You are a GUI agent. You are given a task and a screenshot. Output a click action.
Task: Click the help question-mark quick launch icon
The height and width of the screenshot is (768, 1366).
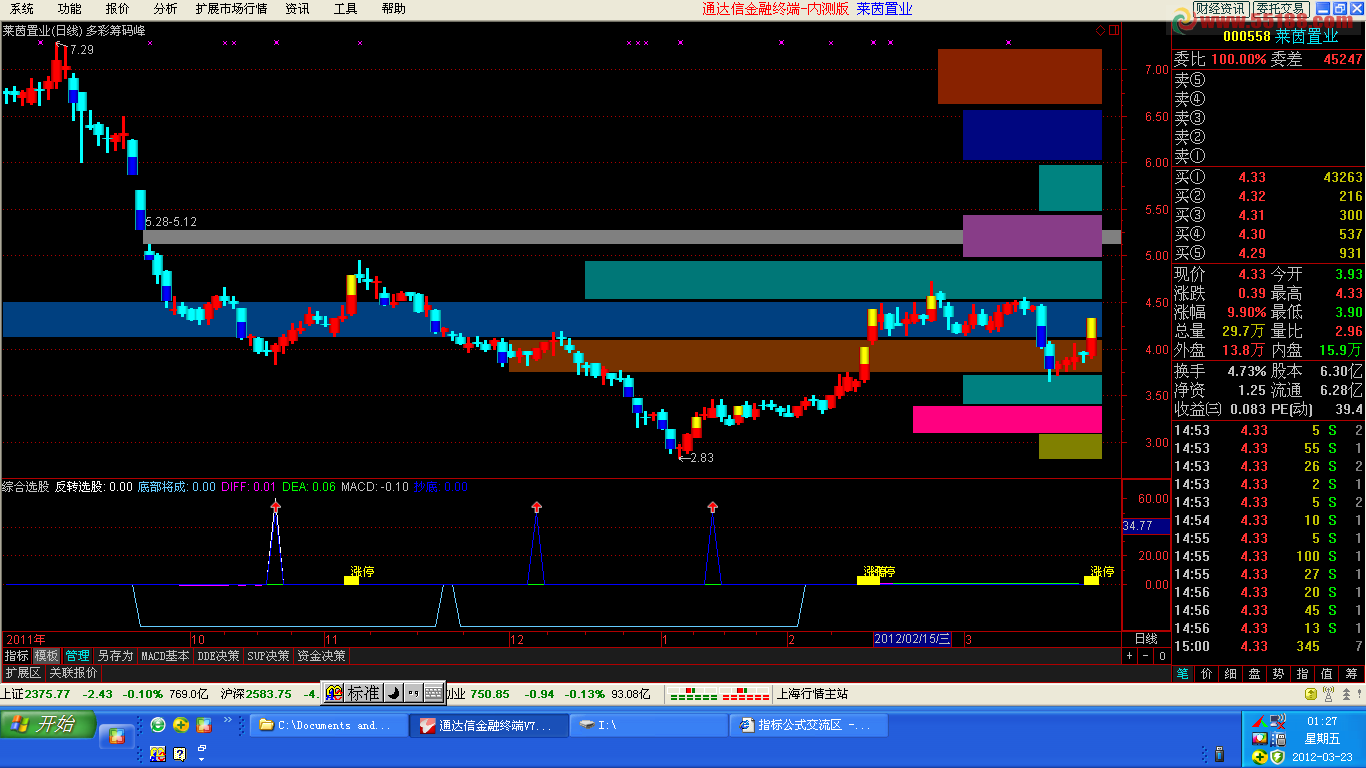pyautogui.click(x=180, y=753)
